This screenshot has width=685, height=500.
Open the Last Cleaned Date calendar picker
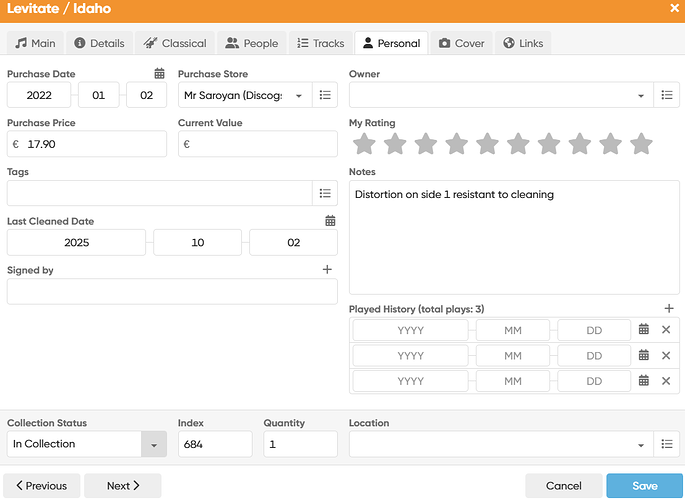coord(330,221)
